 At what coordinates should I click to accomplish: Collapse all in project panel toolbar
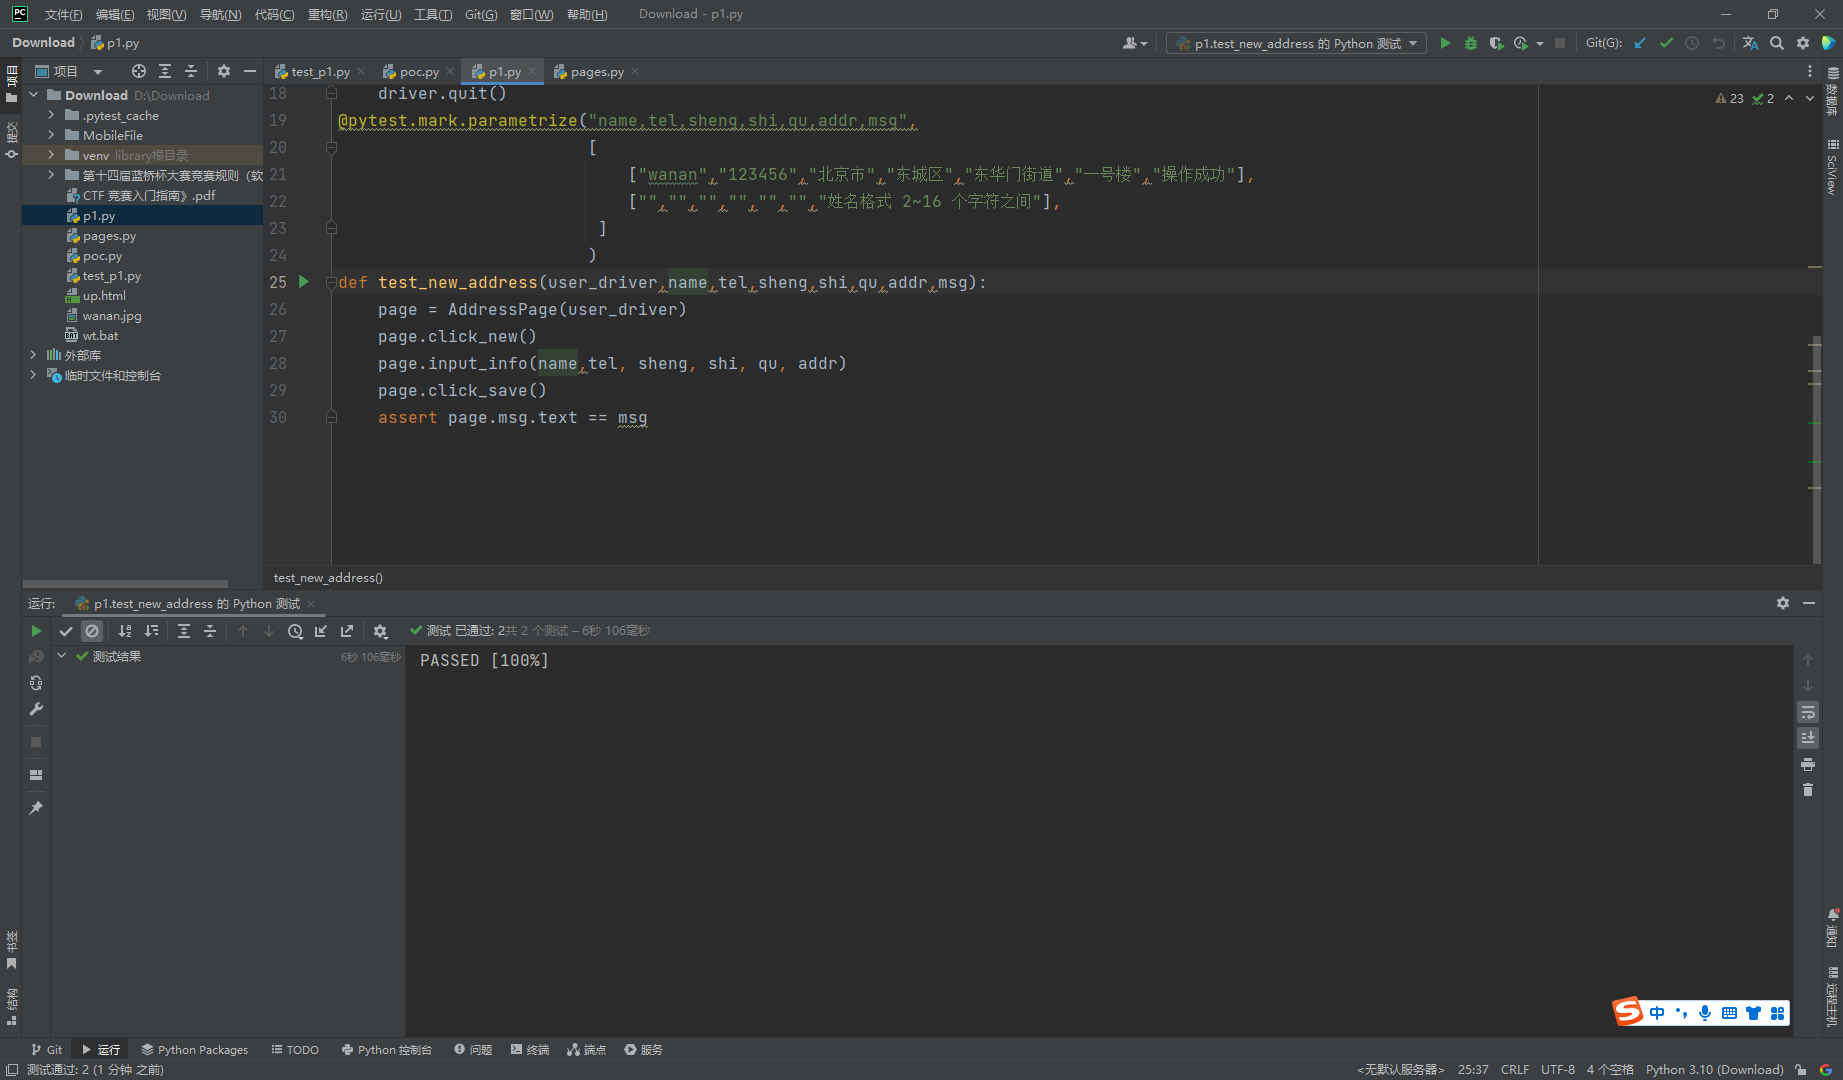point(191,71)
